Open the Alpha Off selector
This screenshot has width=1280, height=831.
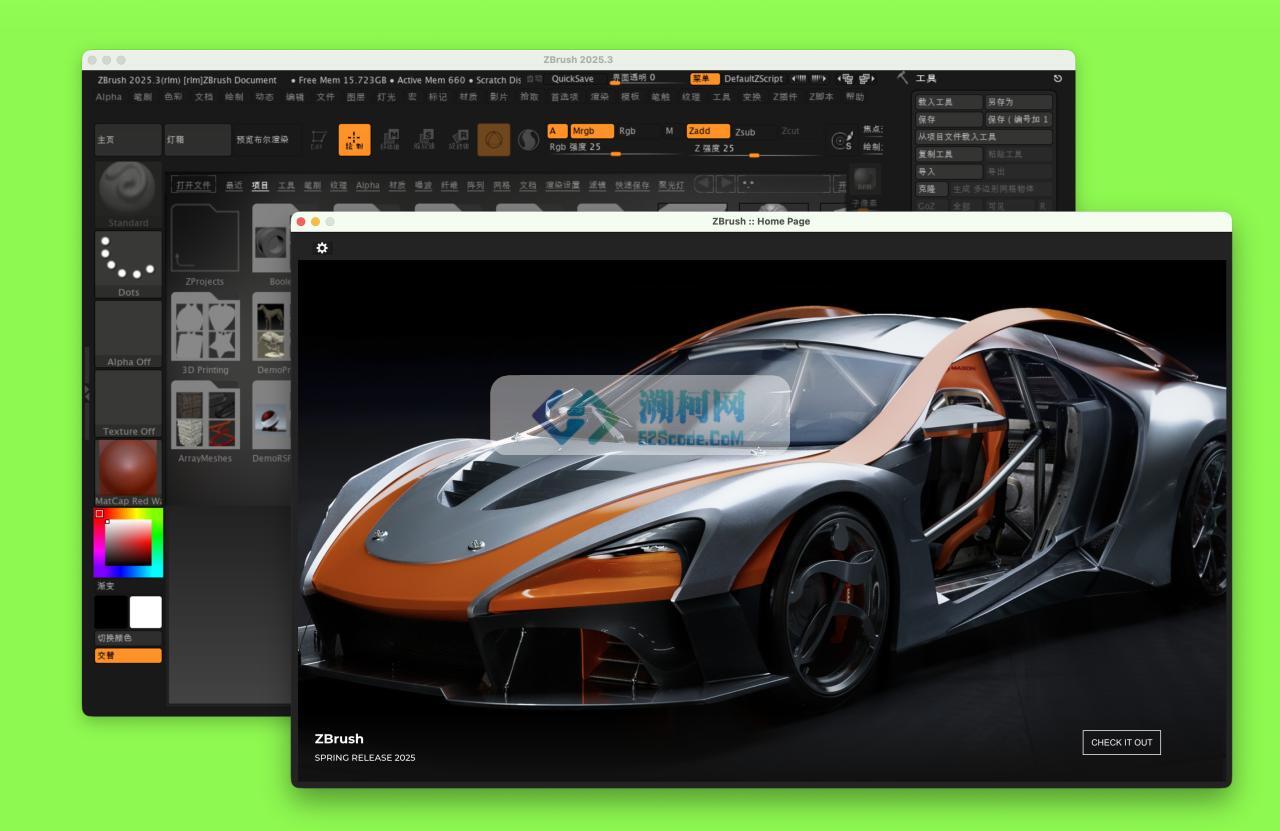tap(128, 334)
